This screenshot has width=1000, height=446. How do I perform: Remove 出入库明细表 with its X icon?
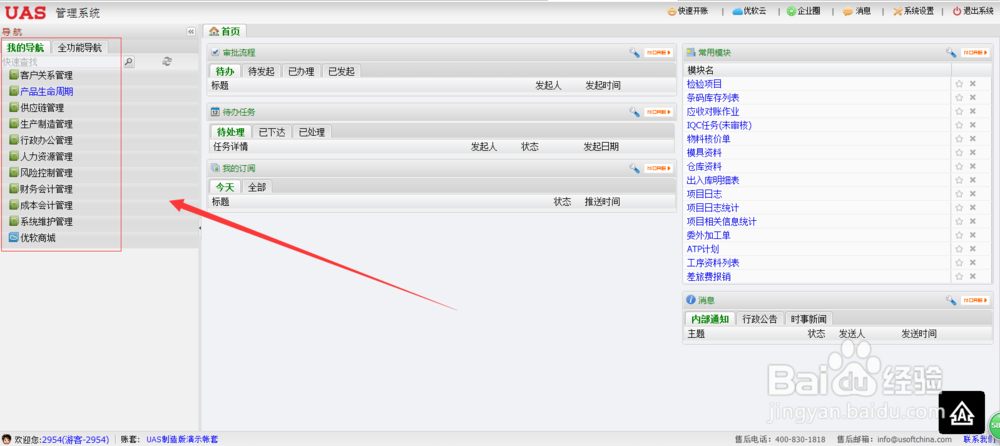click(x=973, y=180)
